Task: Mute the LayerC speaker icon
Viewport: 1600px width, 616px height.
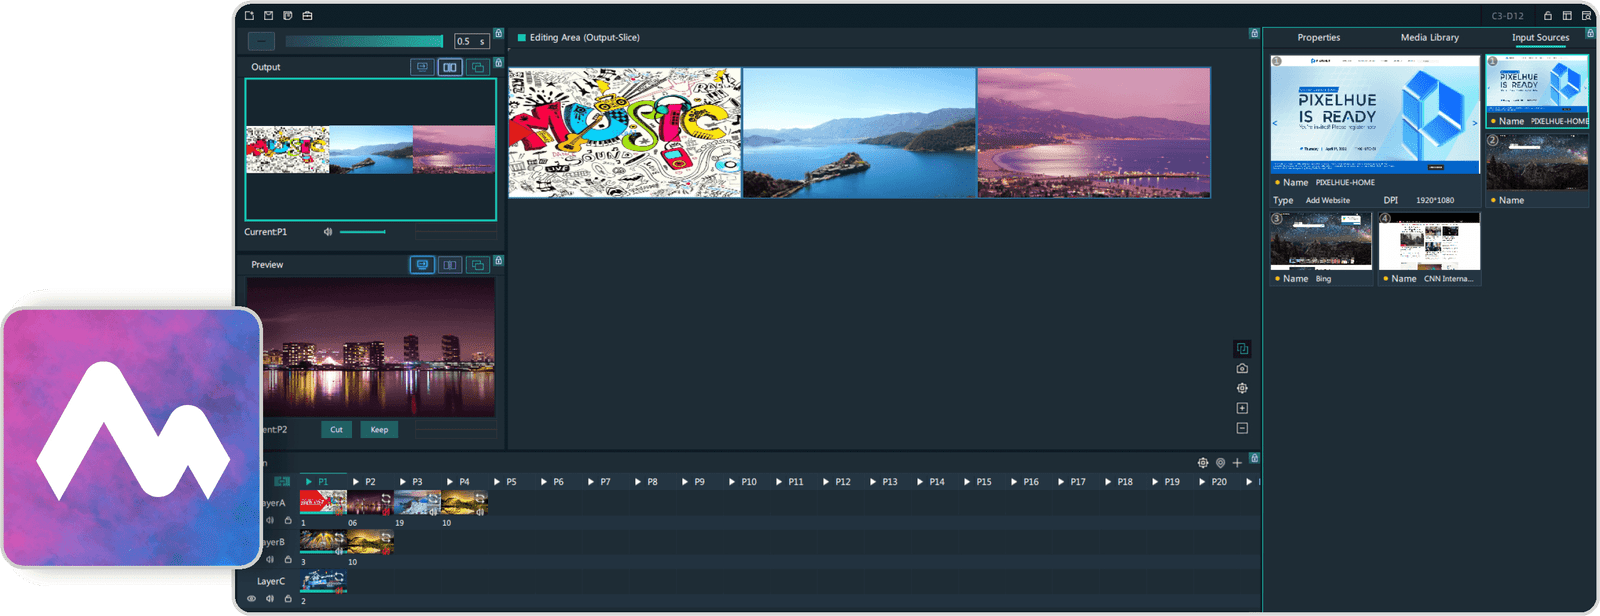Action: (270, 599)
